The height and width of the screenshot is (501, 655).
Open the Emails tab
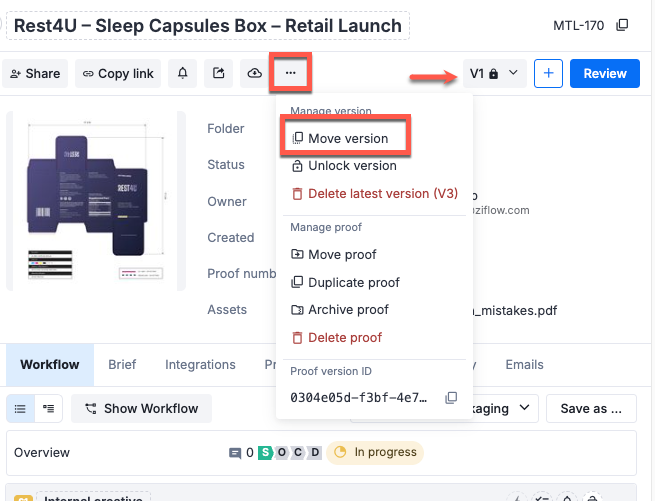tap(524, 364)
